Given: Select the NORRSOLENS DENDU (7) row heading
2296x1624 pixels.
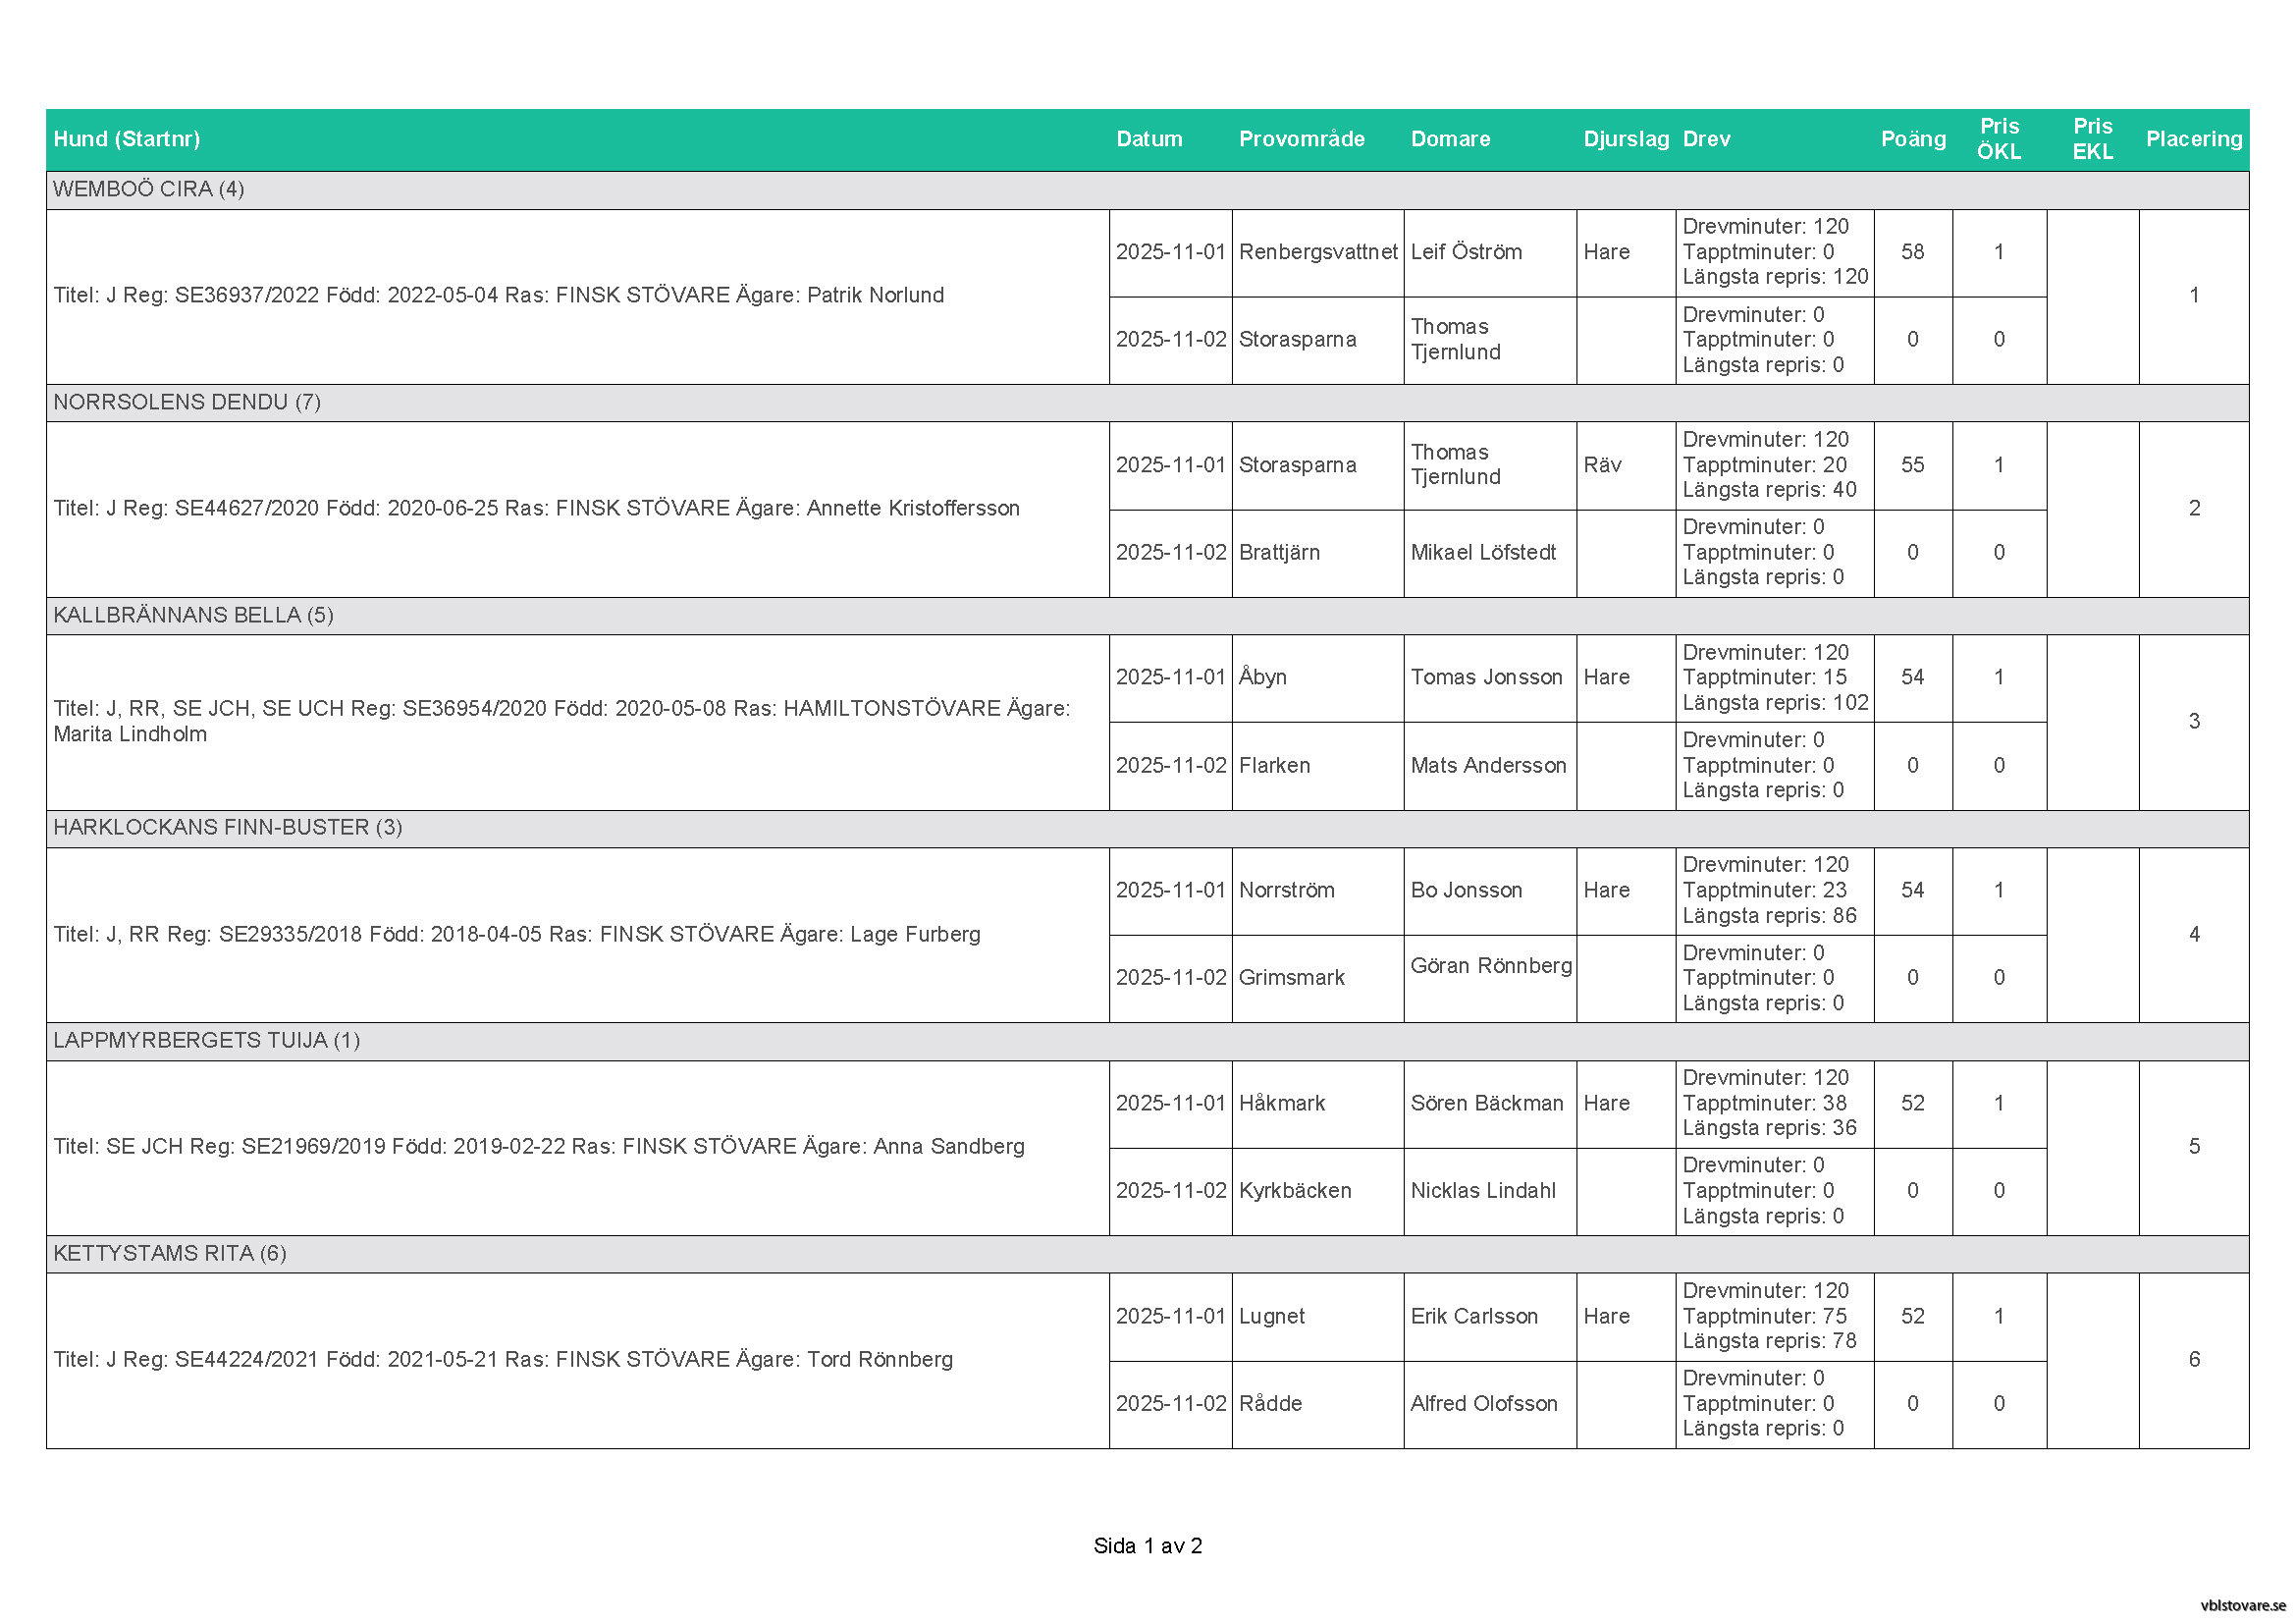Looking at the screenshot, I should click(187, 402).
